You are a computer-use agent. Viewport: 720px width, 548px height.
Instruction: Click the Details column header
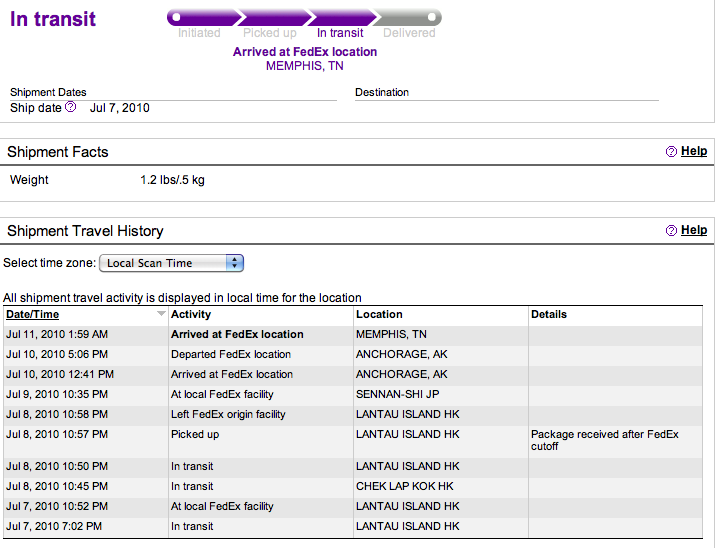(x=549, y=315)
